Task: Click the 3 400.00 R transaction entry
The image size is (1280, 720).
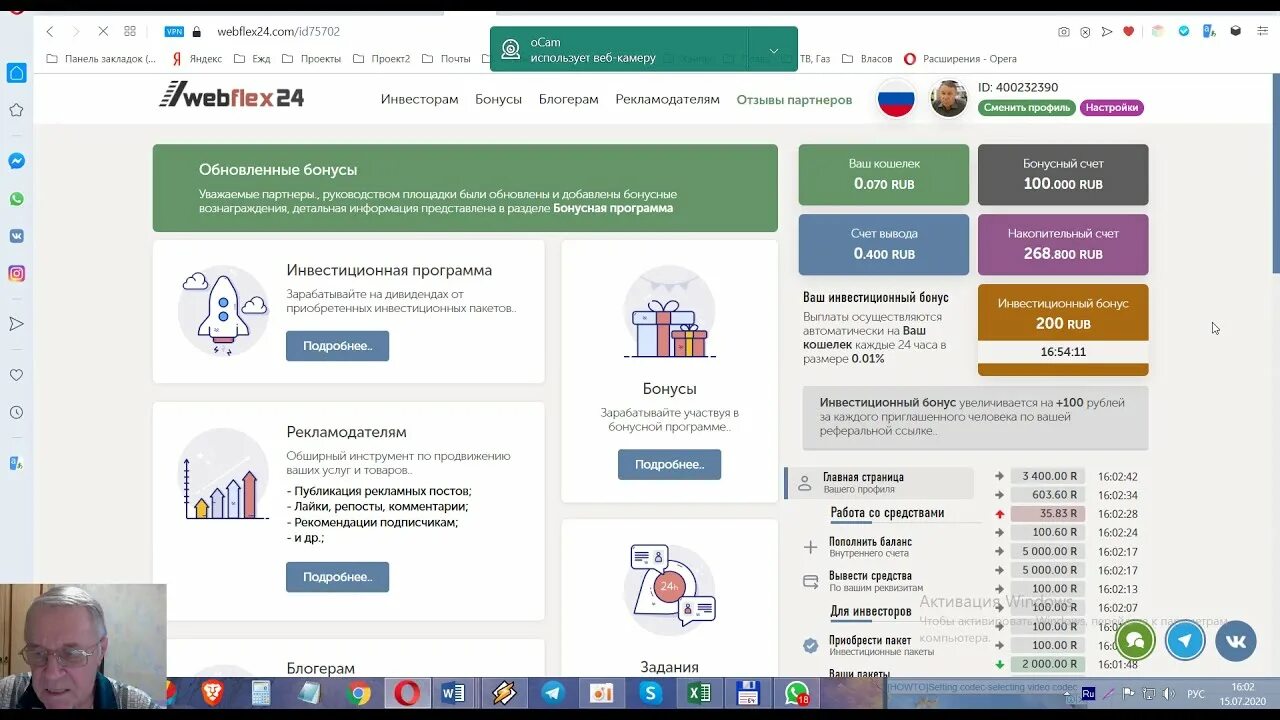Action: [x=1047, y=476]
